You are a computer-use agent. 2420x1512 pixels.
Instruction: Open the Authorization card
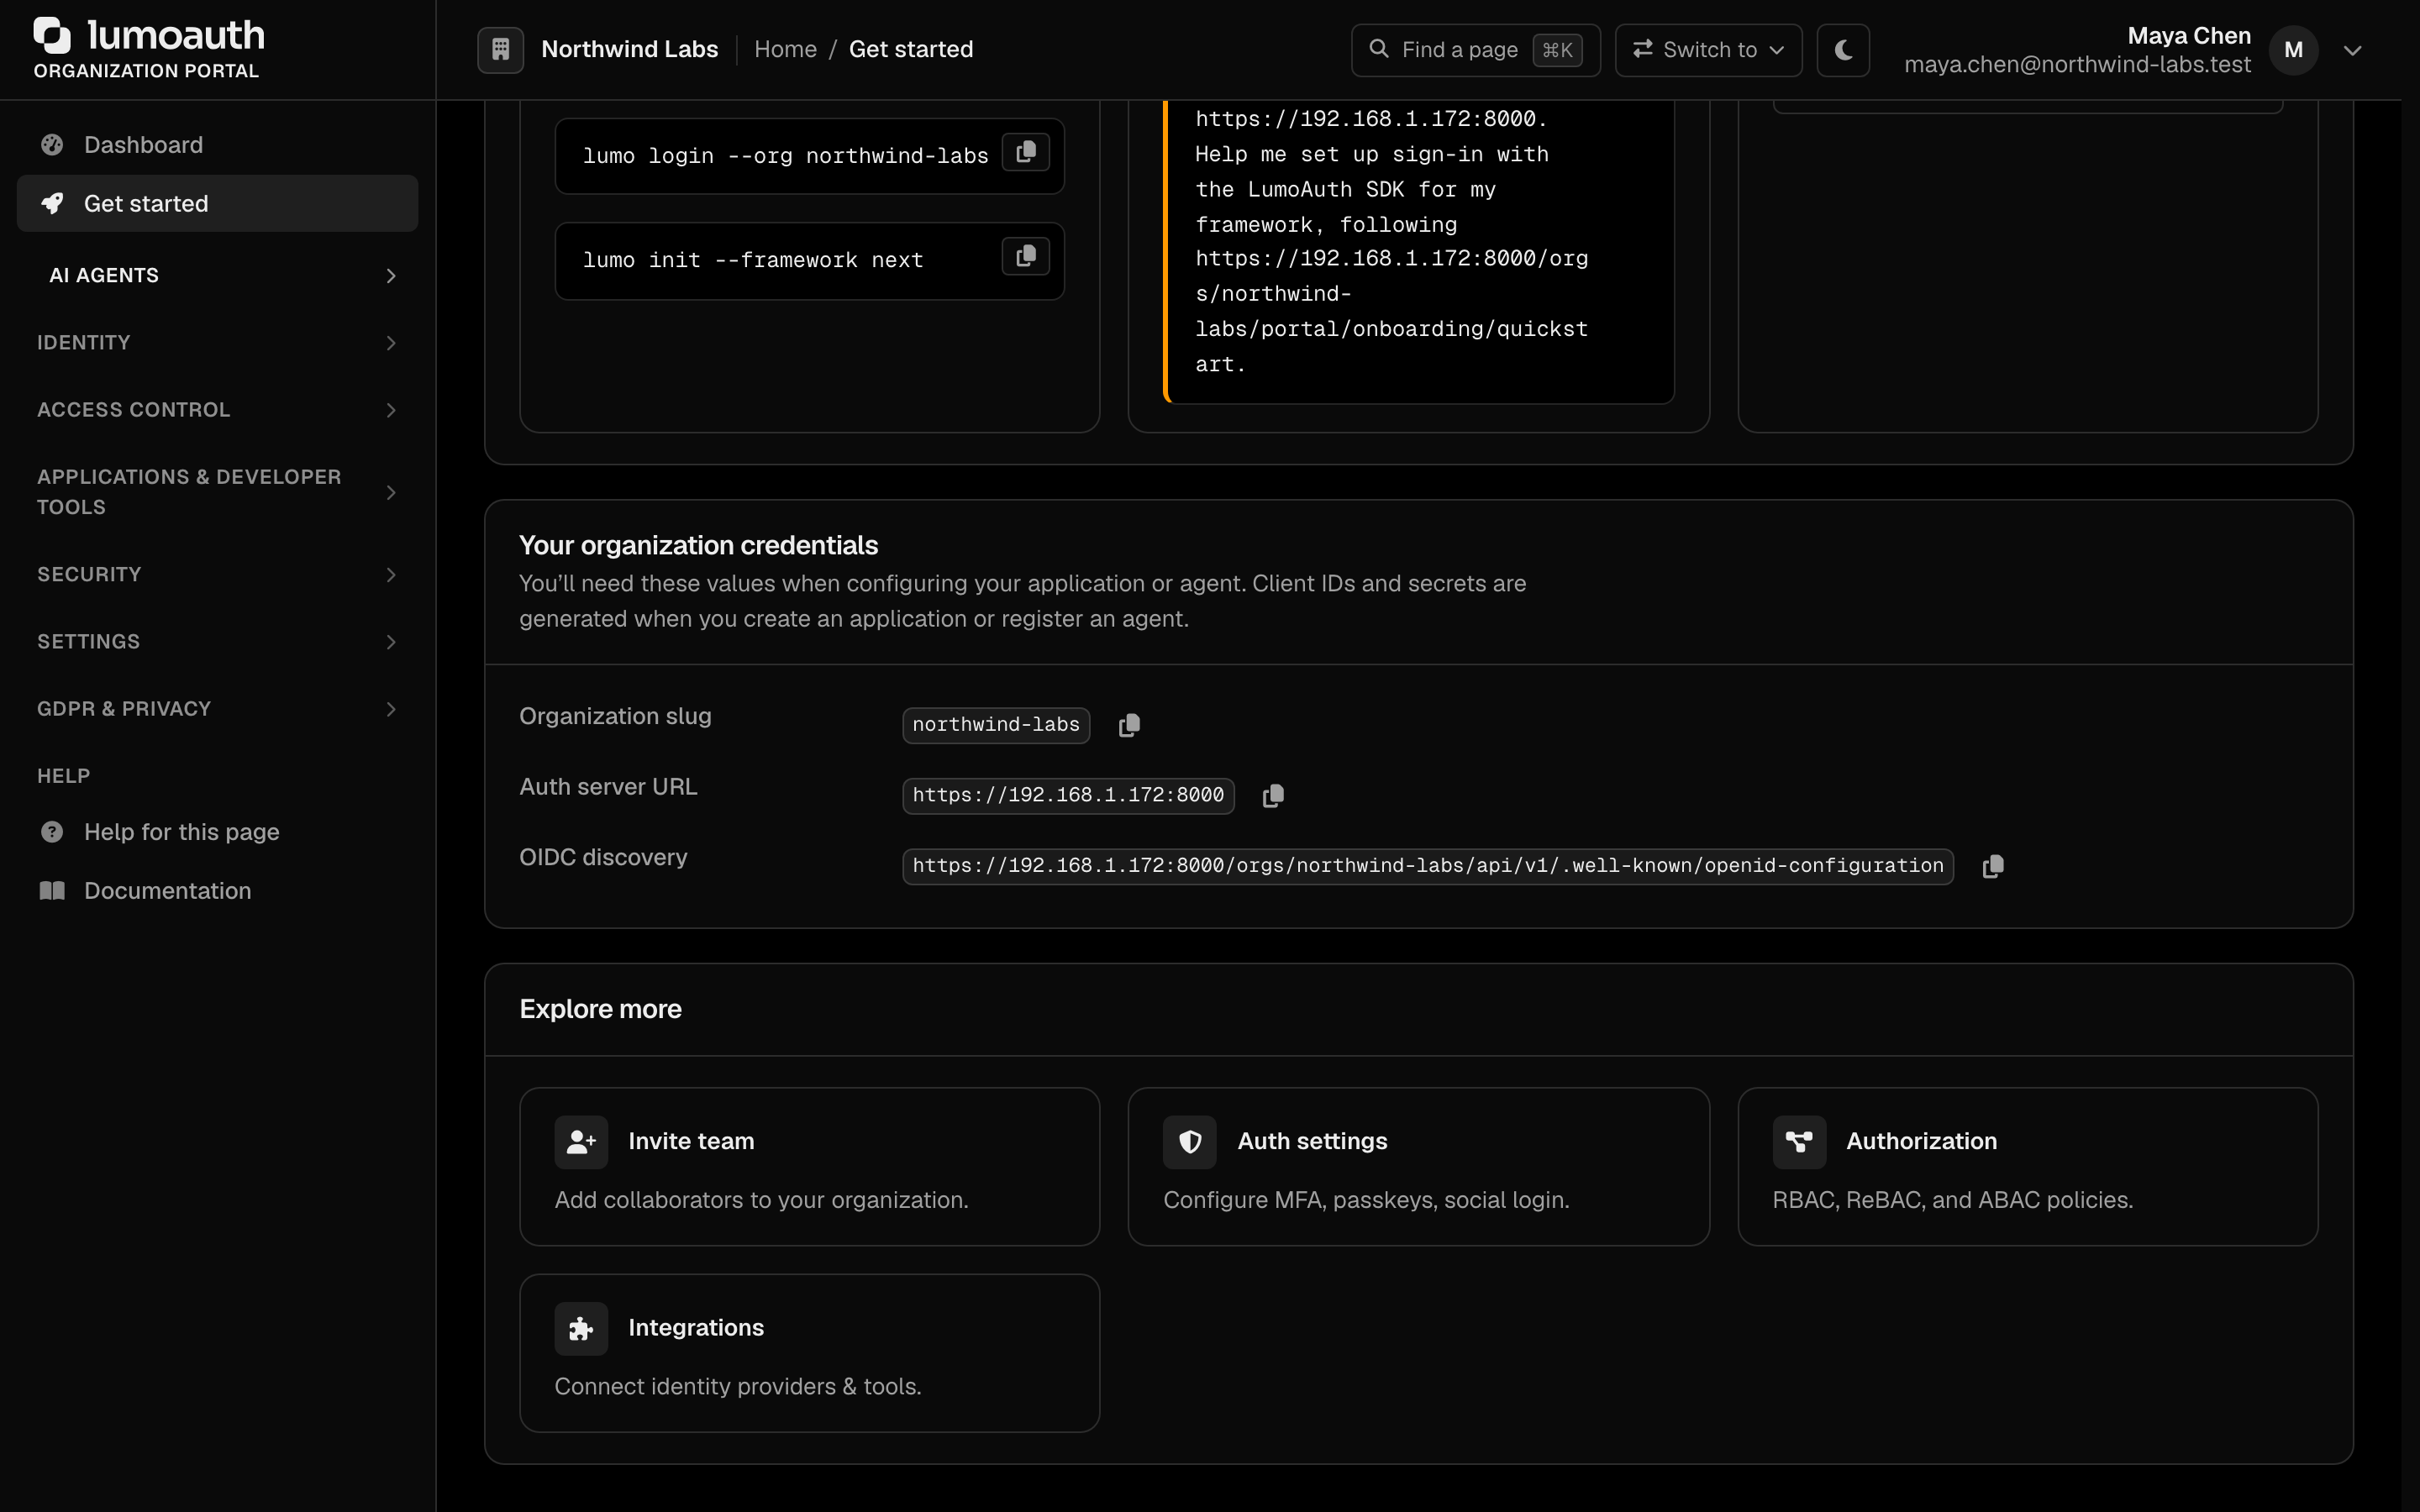click(x=2027, y=1167)
